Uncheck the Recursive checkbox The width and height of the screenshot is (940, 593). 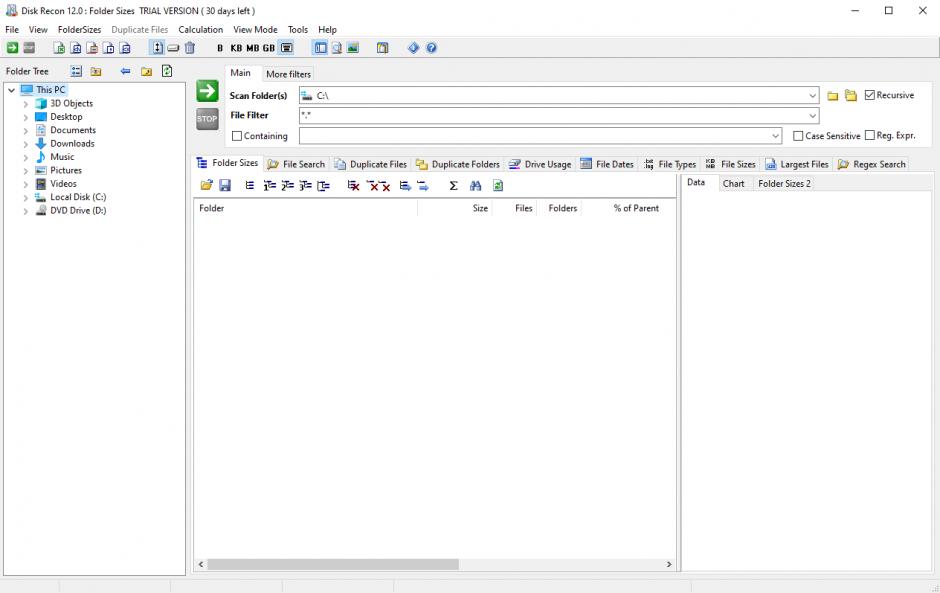[870, 95]
